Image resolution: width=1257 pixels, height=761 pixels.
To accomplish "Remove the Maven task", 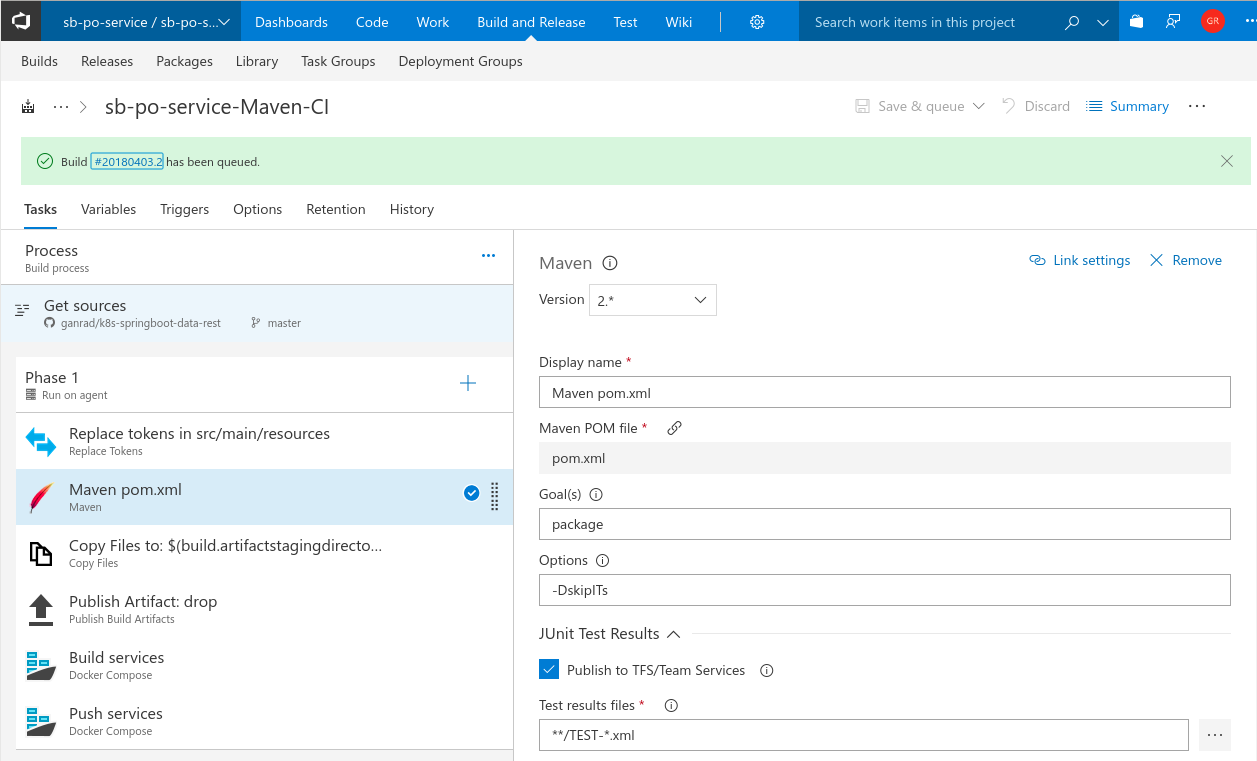I will [1185, 260].
